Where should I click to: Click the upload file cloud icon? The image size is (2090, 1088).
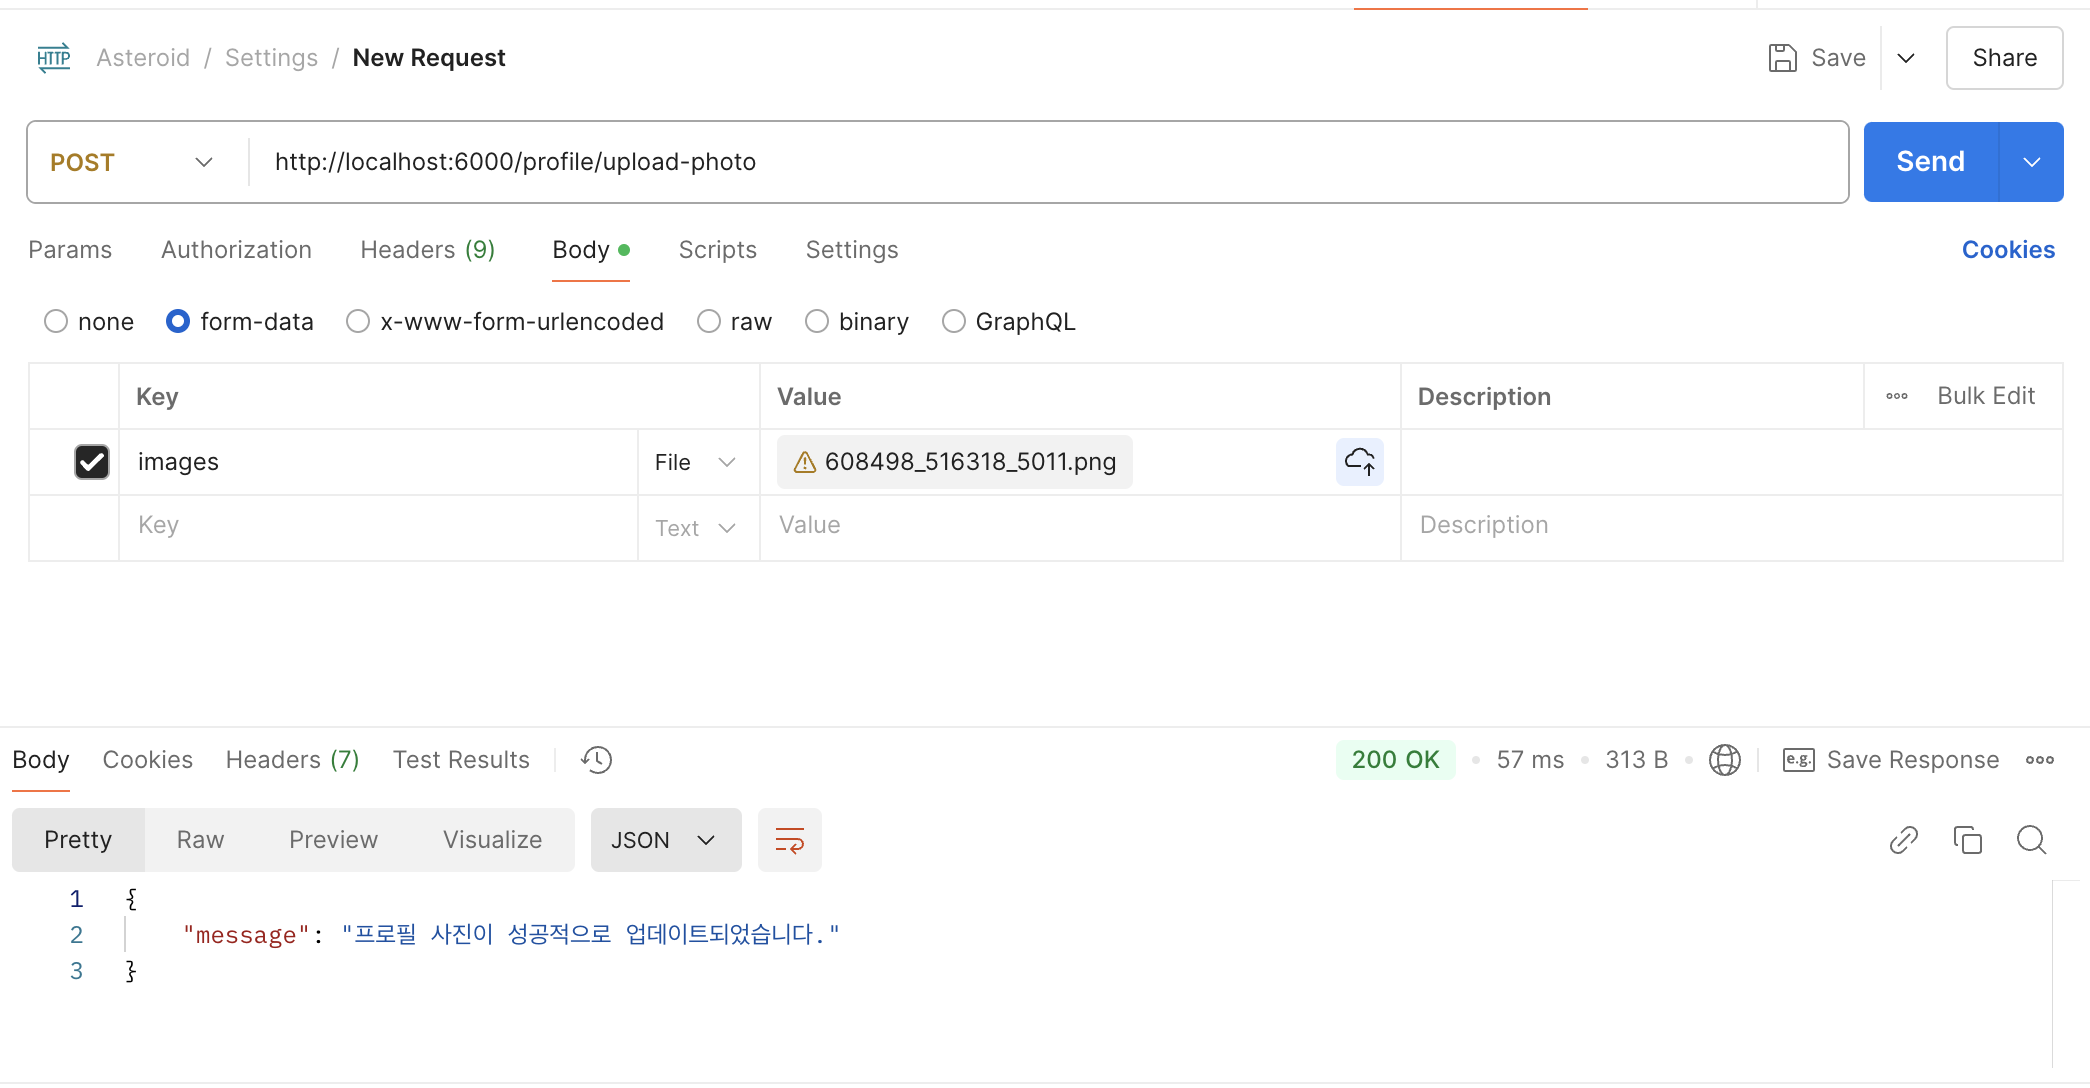1359,462
